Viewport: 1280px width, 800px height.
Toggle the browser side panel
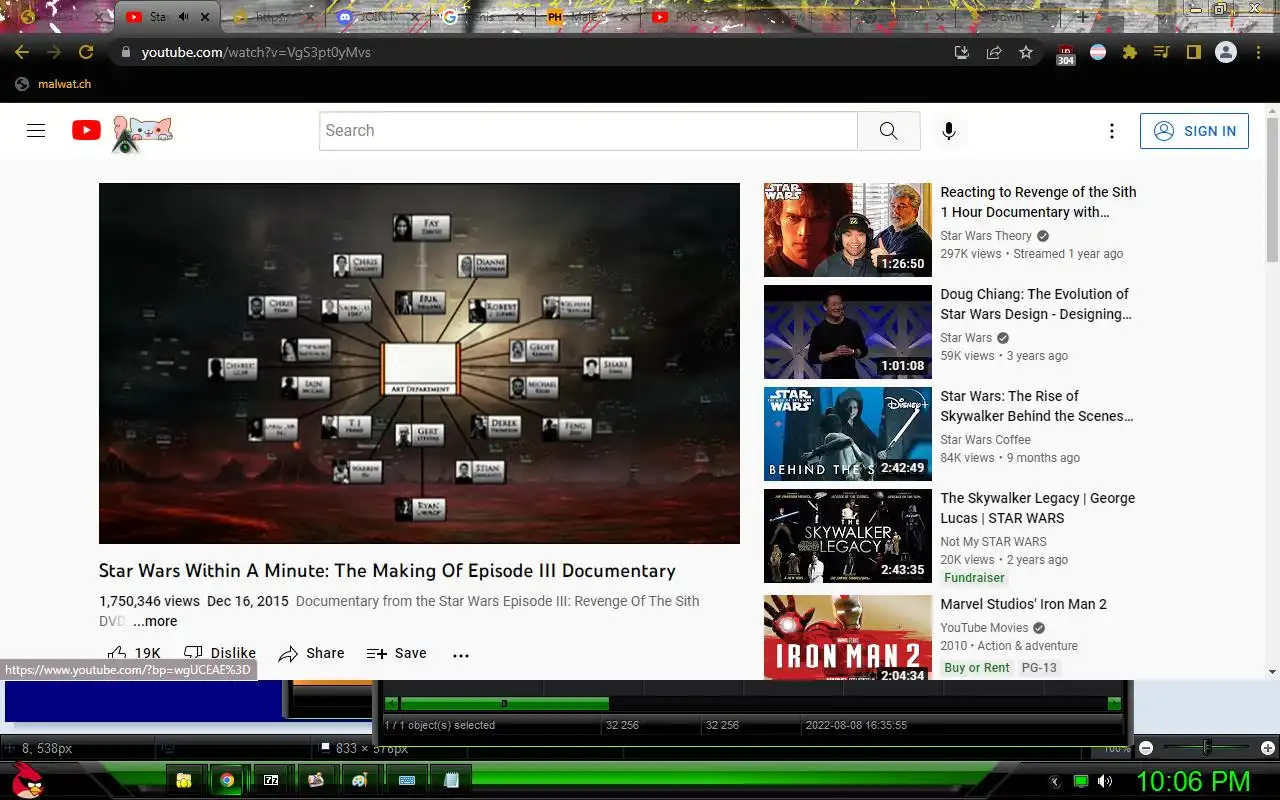[1193, 52]
